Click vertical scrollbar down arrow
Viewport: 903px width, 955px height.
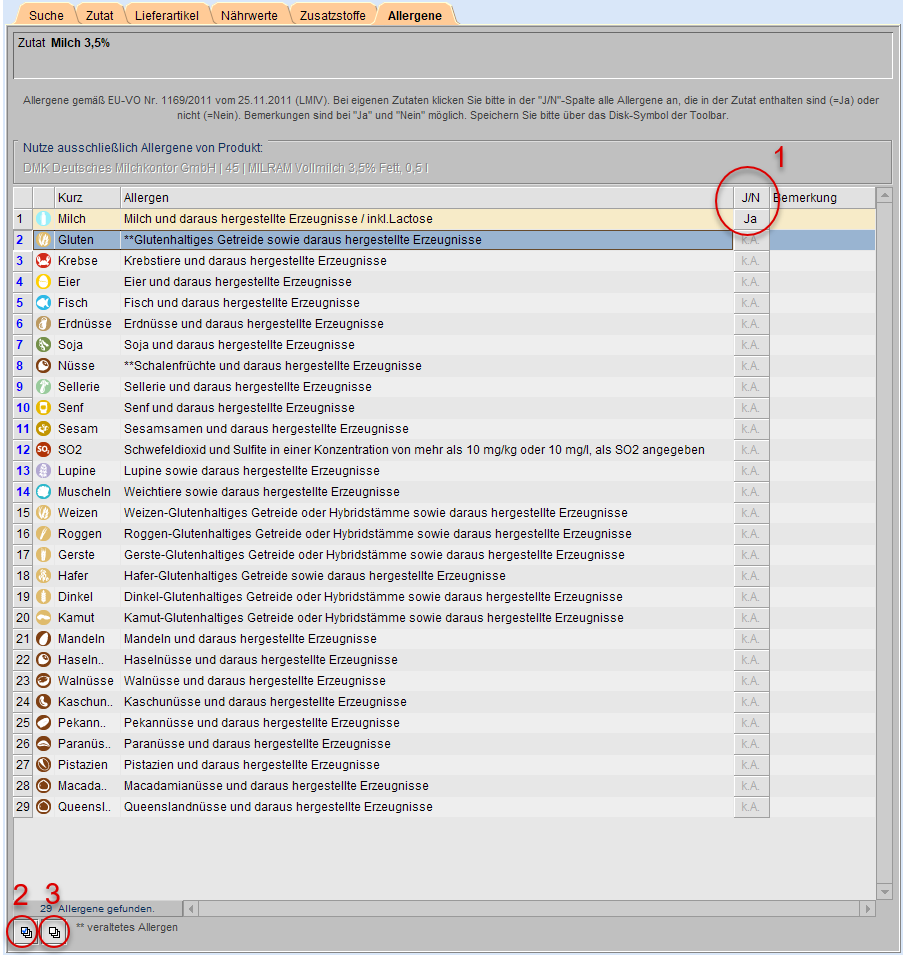(x=885, y=892)
